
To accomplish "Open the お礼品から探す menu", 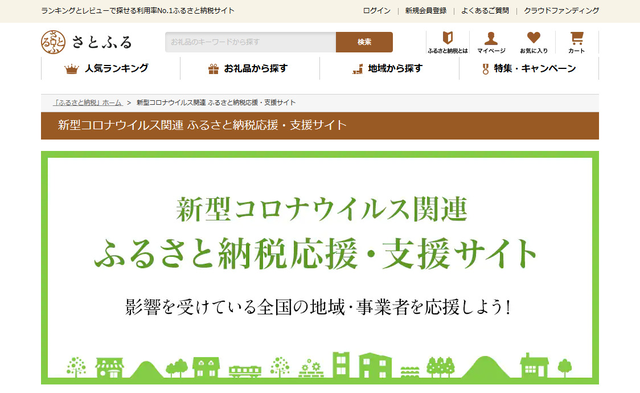I will coord(250,69).
